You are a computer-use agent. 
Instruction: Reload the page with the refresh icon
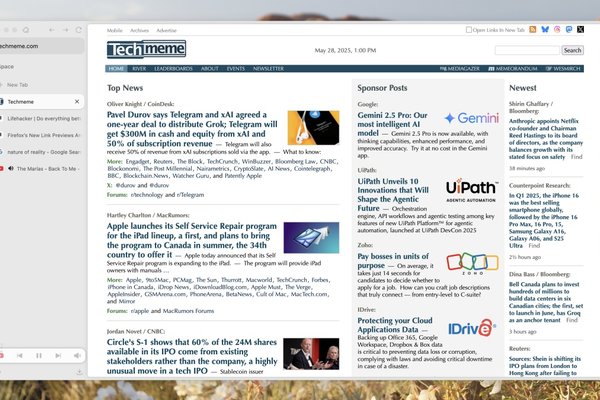(x=79, y=30)
